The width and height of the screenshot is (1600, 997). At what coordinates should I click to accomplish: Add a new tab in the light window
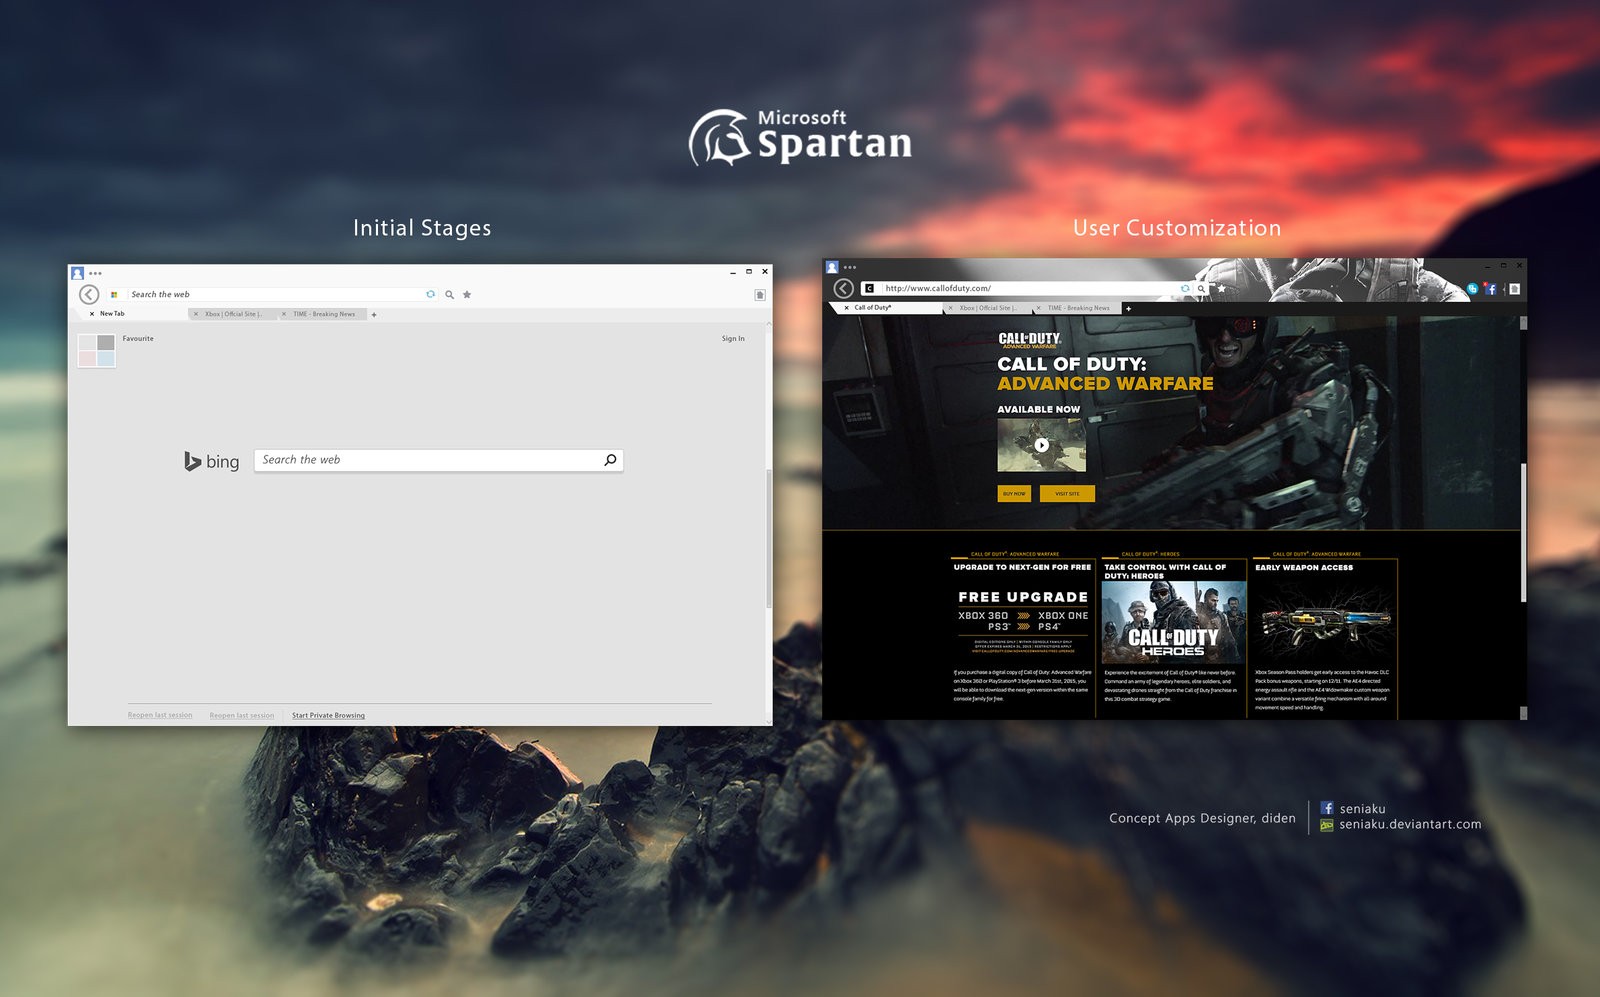(x=374, y=315)
